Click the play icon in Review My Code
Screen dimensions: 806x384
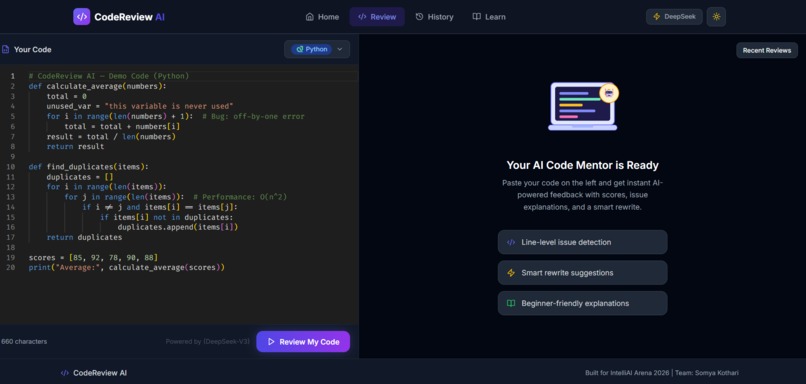pyautogui.click(x=271, y=342)
